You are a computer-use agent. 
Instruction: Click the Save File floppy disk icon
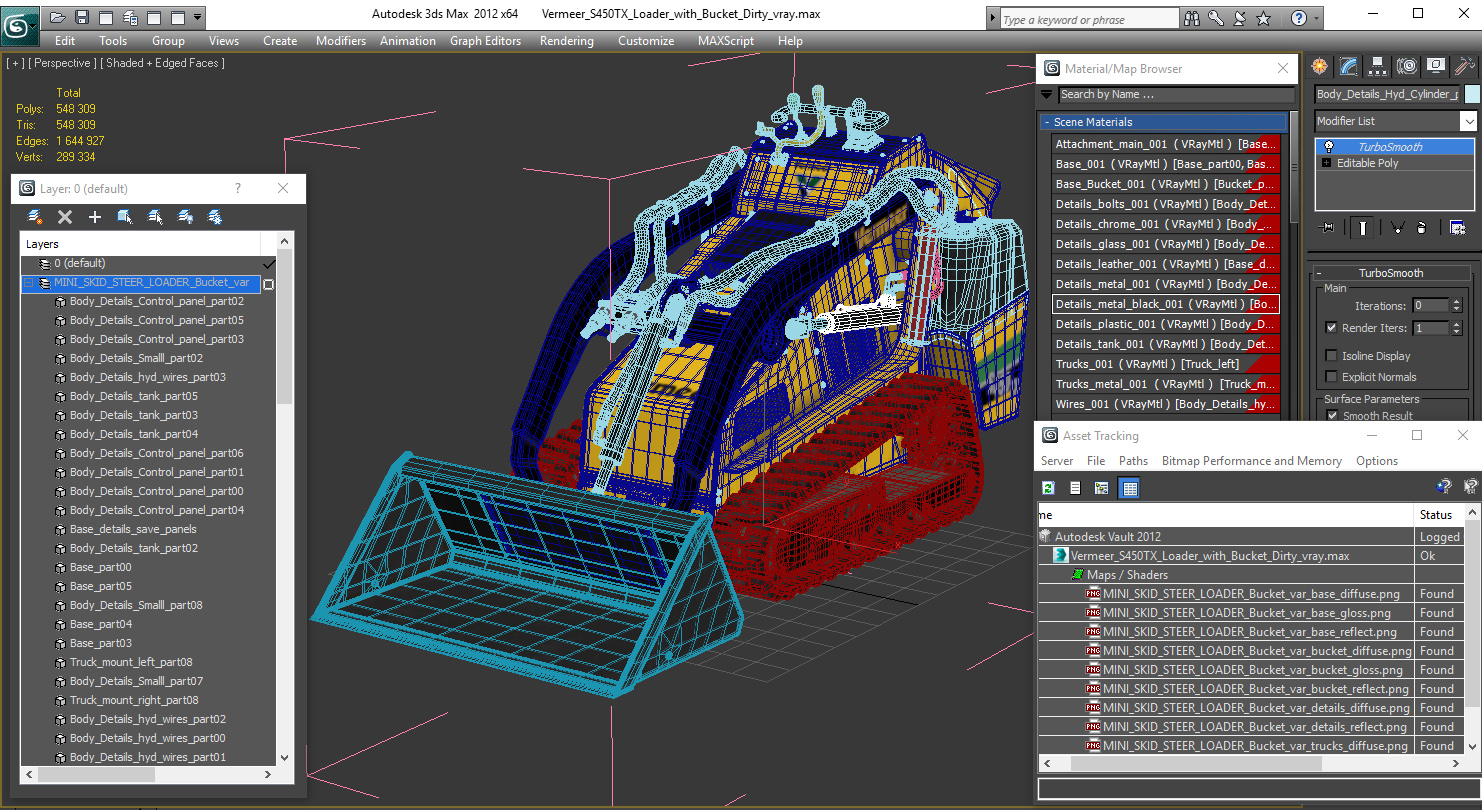pyautogui.click(x=82, y=17)
